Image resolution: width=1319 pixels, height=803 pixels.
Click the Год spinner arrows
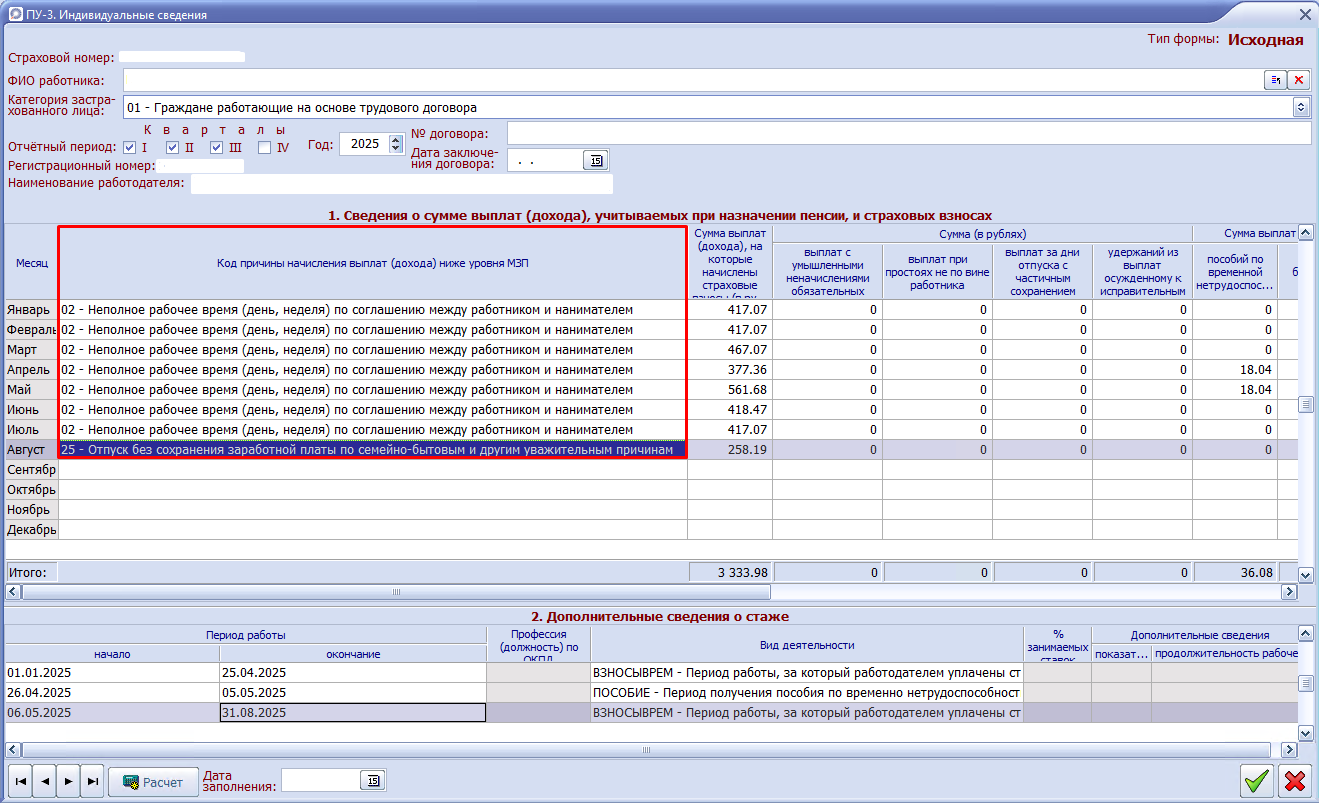tap(395, 144)
